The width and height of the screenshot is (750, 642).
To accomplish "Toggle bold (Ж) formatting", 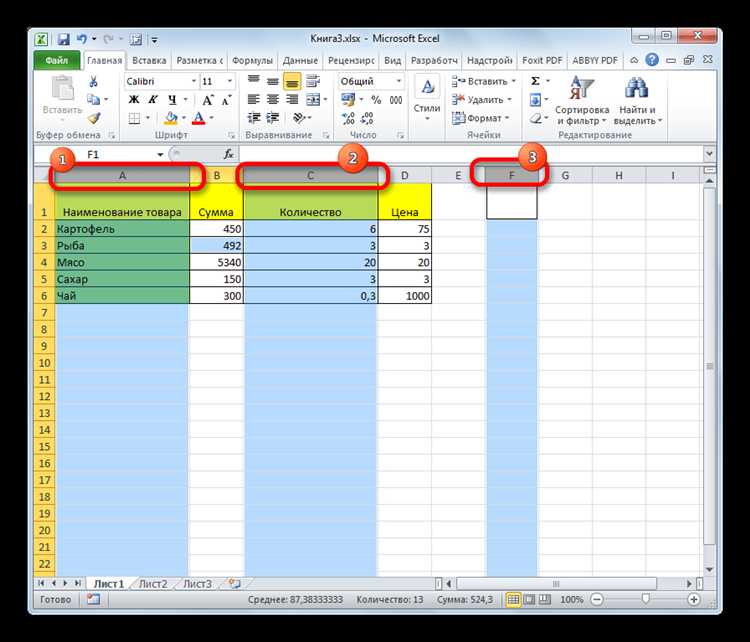I will pos(134,100).
